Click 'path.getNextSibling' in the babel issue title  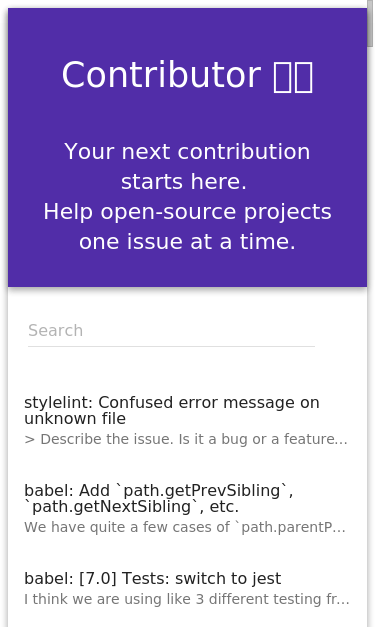pyautogui.click(x=111, y=507)
